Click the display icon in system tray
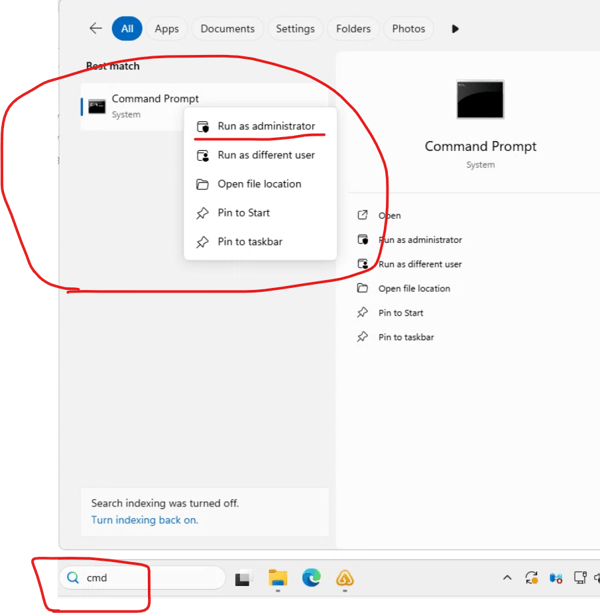 tap(580, 578)
